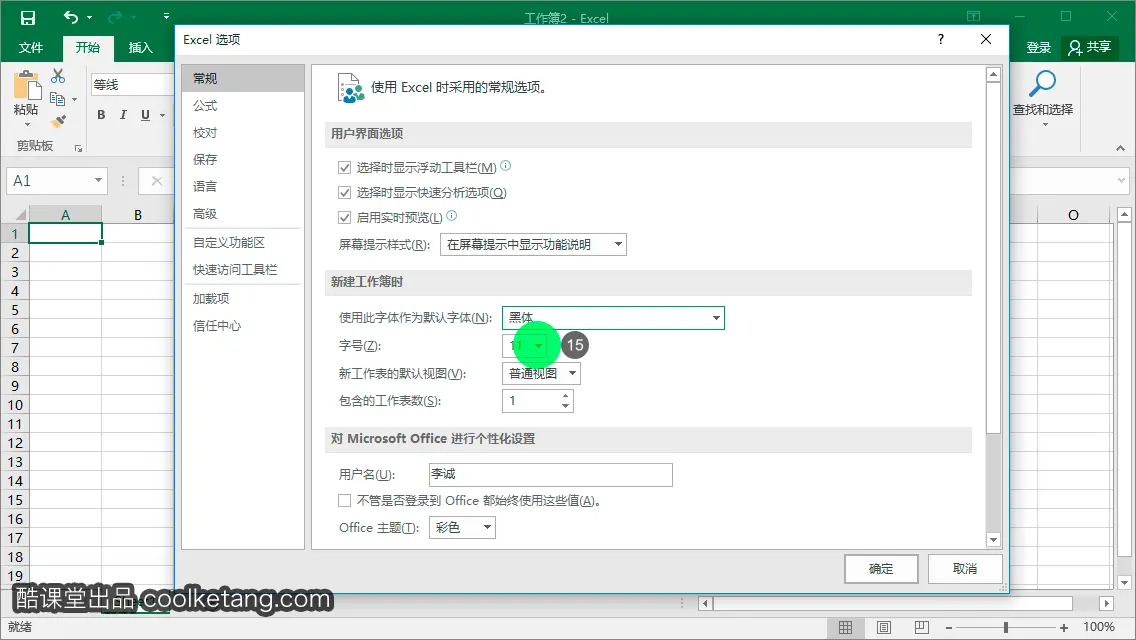Select the 公式 category in options

(243, 106)
